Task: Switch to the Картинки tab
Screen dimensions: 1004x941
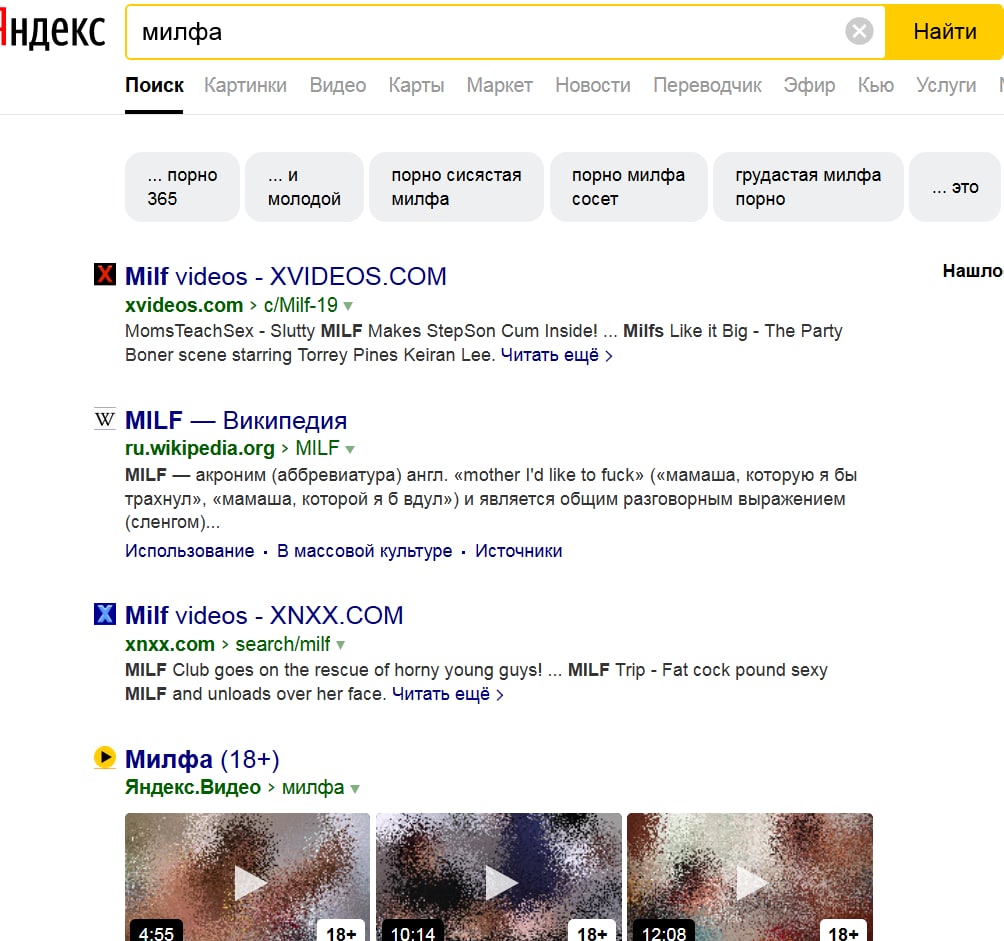Action: click(x=245, y=85)
